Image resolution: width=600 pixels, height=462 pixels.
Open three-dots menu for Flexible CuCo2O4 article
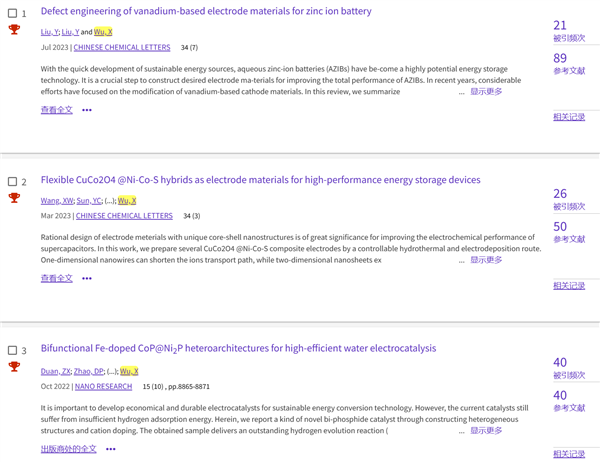point(87,278)
